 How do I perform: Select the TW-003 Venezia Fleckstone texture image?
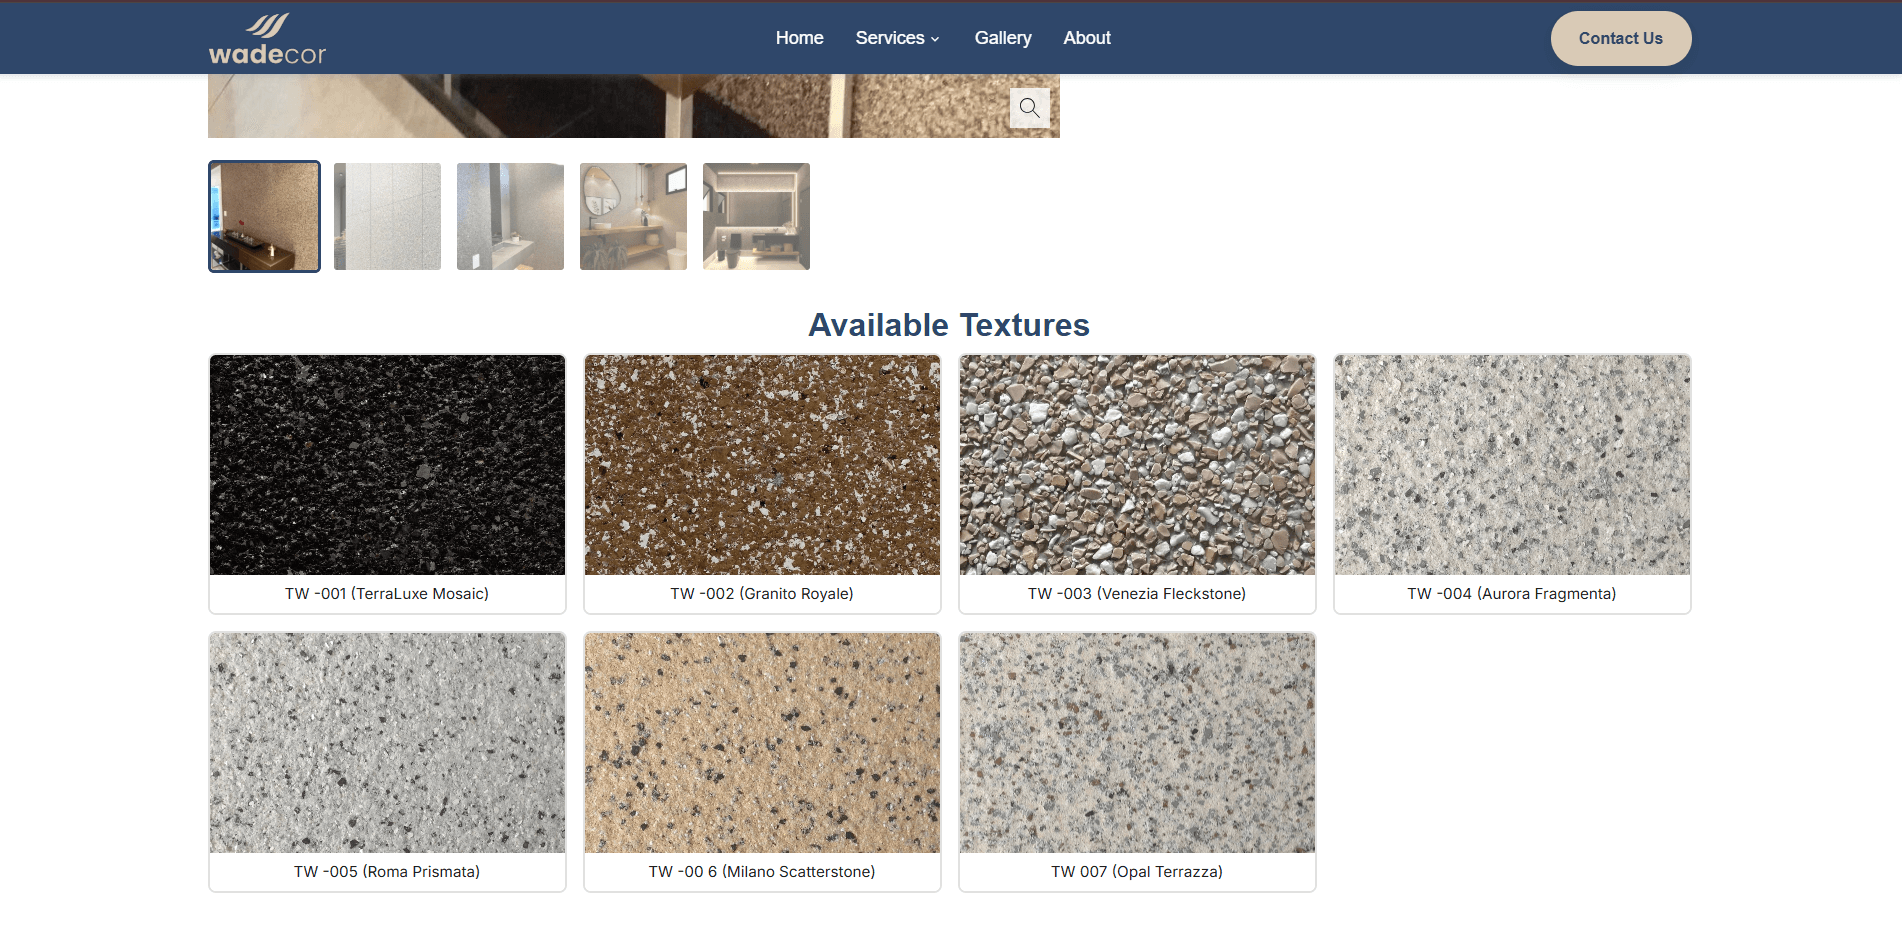[1137, 465]
